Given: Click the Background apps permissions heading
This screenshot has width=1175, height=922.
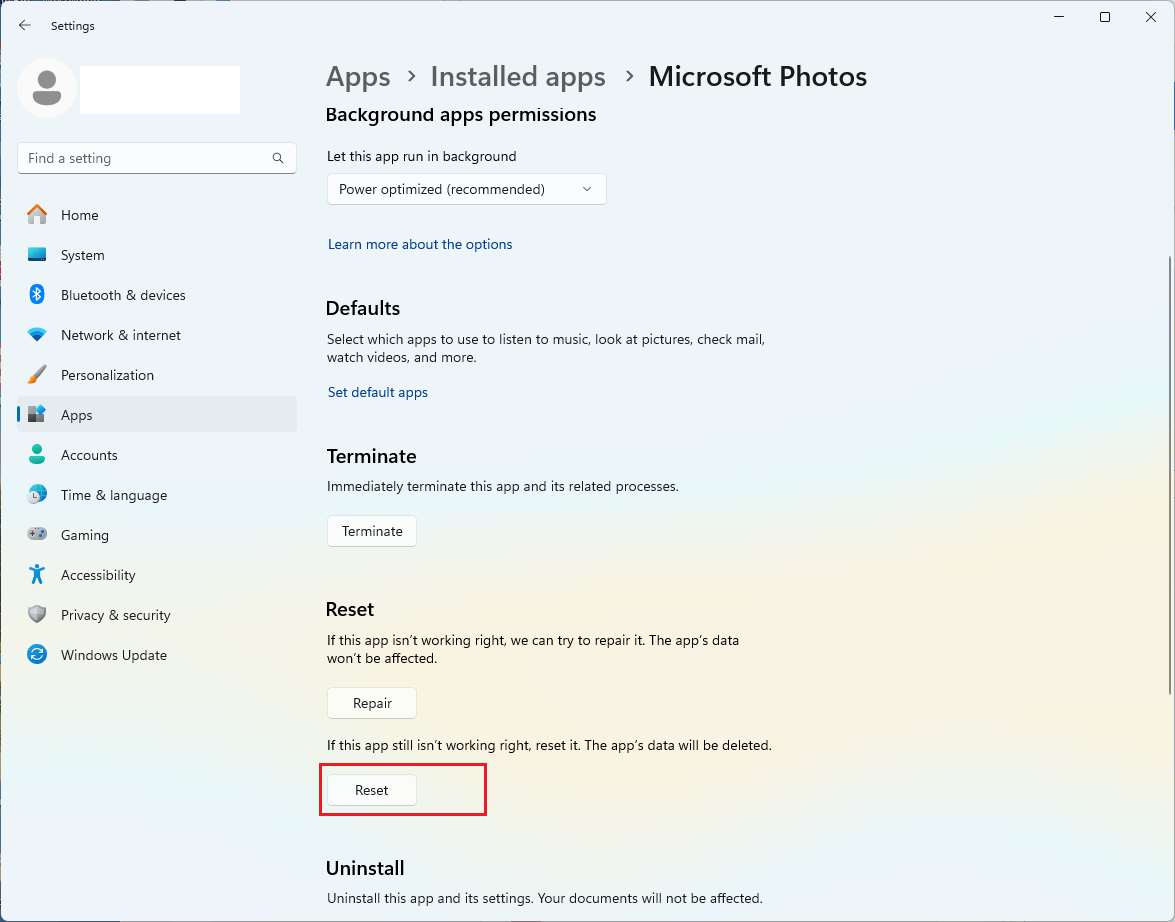Looking at the screenshot, I should pyautogui.click(x=461, y=115).
